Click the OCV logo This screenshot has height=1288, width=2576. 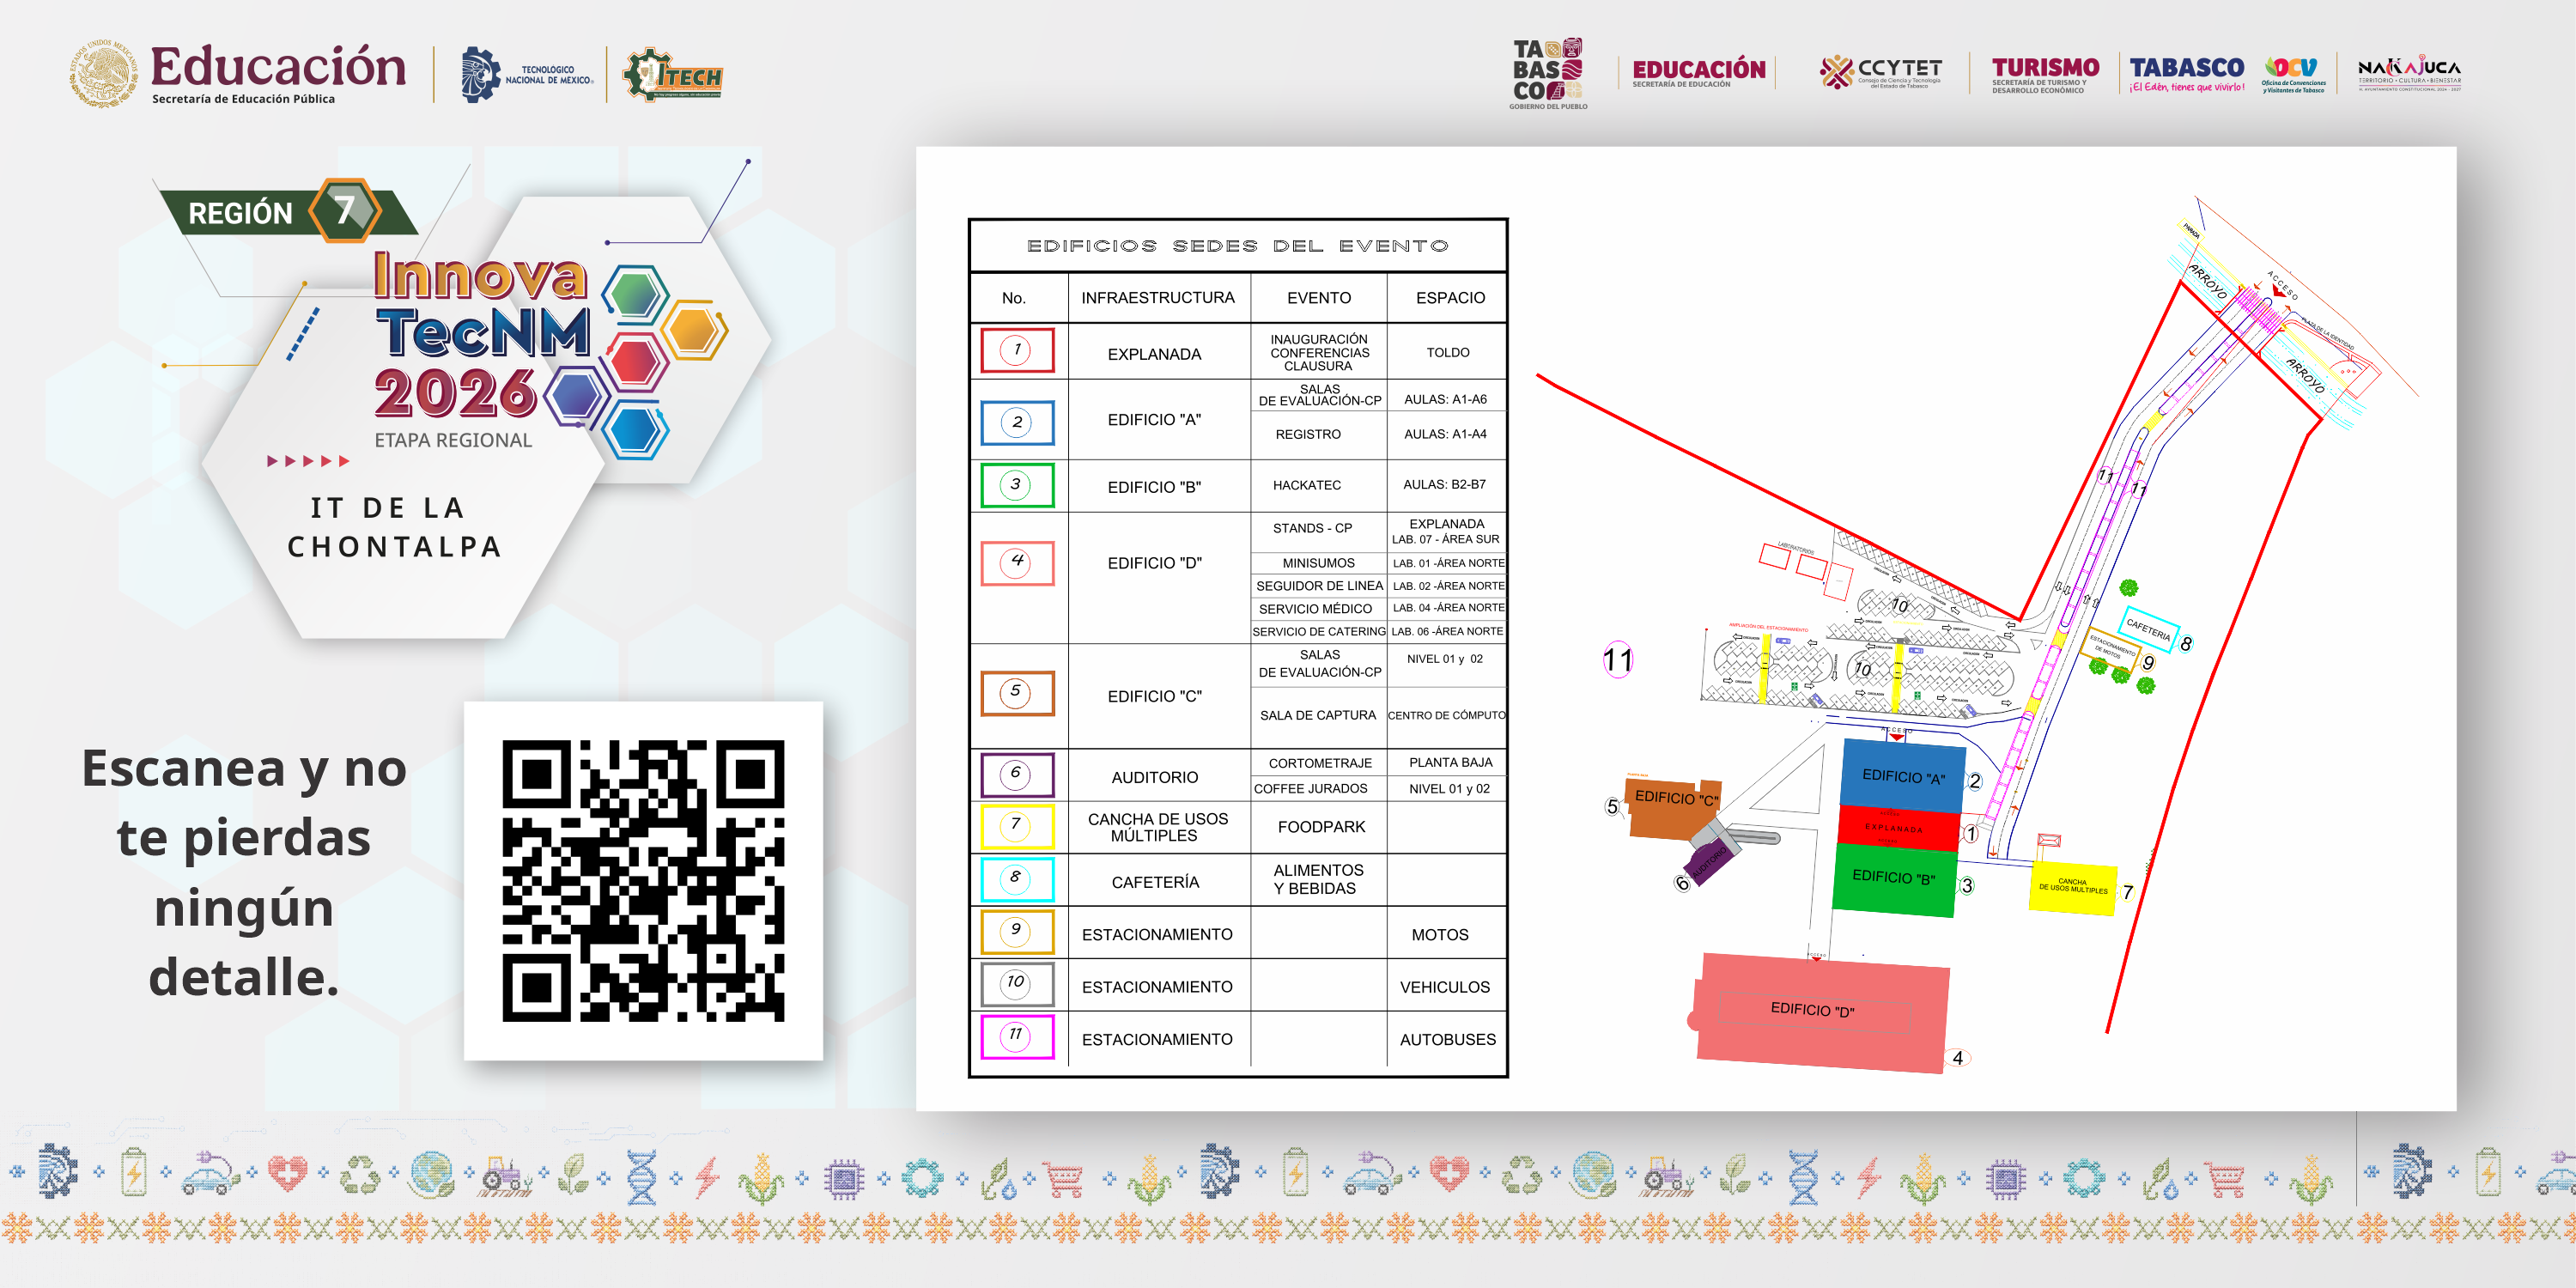click(x=2293, y=74)
